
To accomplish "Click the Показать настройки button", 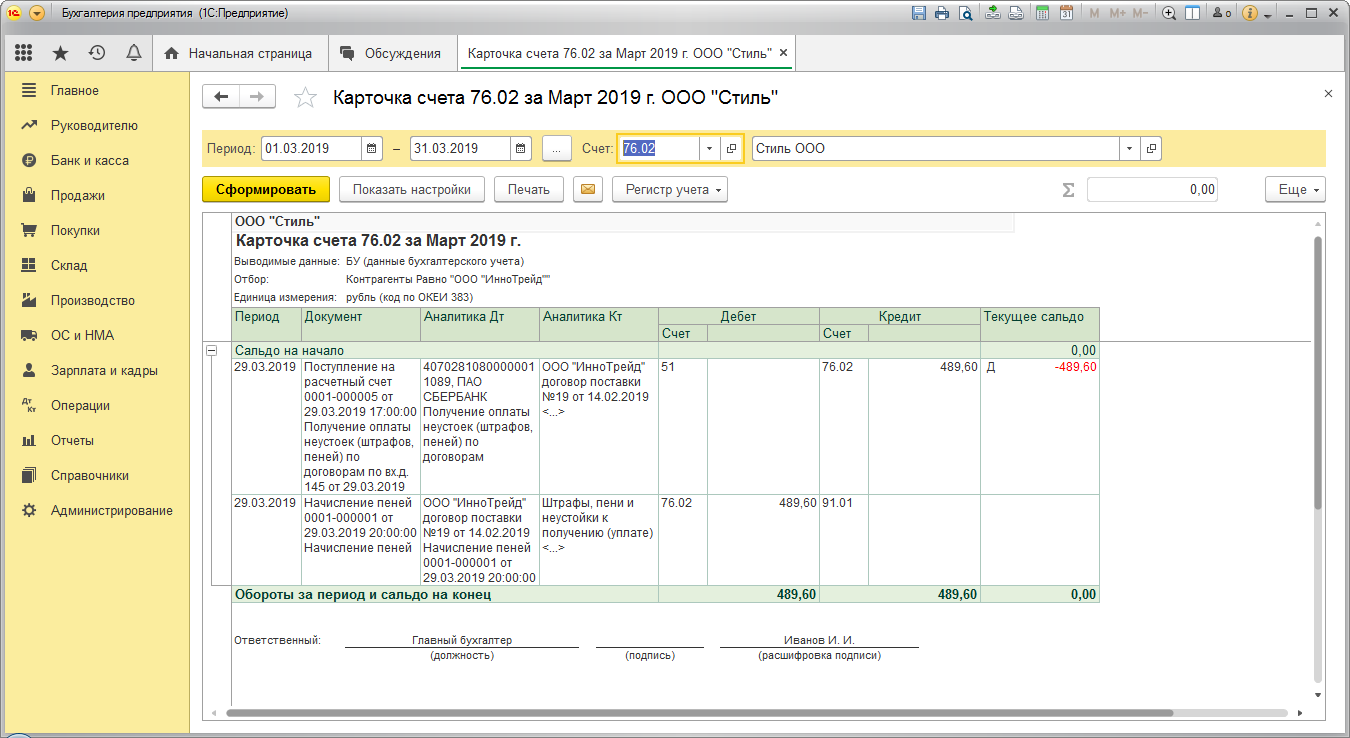I will coord(412,189).
